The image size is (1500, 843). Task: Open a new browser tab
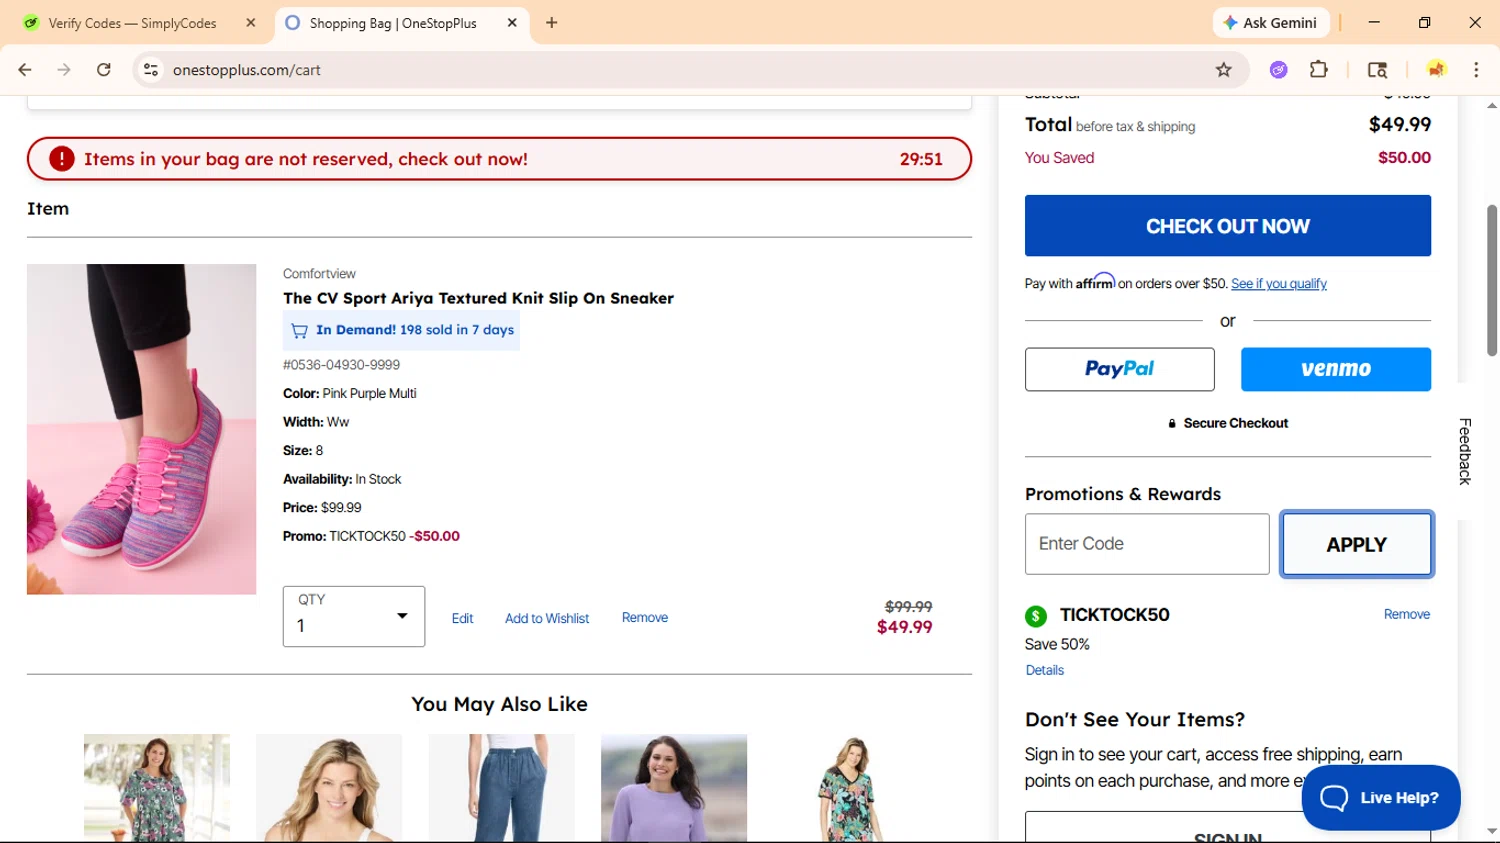click(x=552, y=23)
